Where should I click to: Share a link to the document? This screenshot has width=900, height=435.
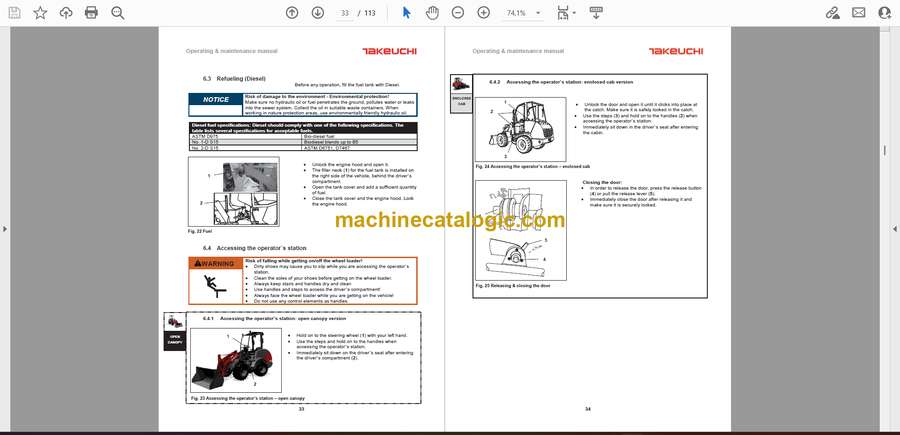coord(832,13)
